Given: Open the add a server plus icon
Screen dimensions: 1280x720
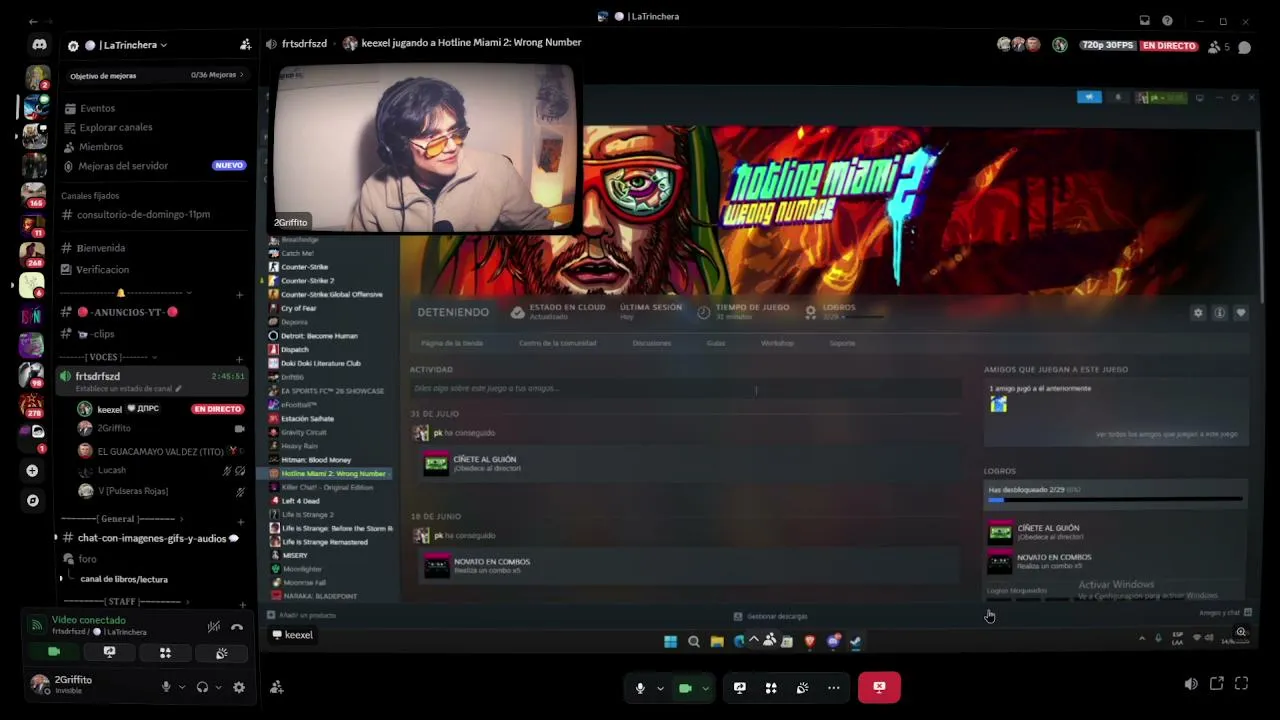Looking at the screenshot, I should [x=33, y=470].
